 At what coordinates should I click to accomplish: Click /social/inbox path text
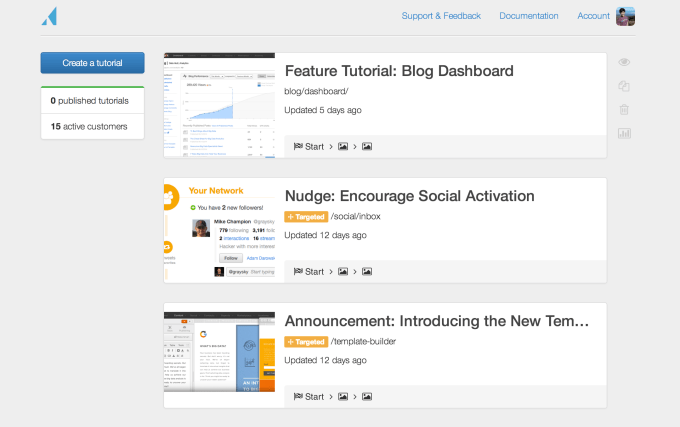pyautogui.click(x=356, y=217)
